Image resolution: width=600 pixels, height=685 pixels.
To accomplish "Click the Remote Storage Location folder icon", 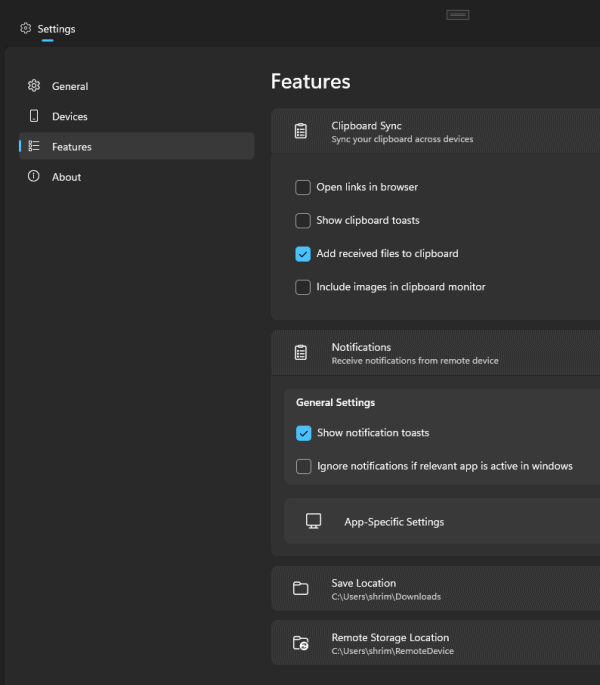I will coord(301,643).
